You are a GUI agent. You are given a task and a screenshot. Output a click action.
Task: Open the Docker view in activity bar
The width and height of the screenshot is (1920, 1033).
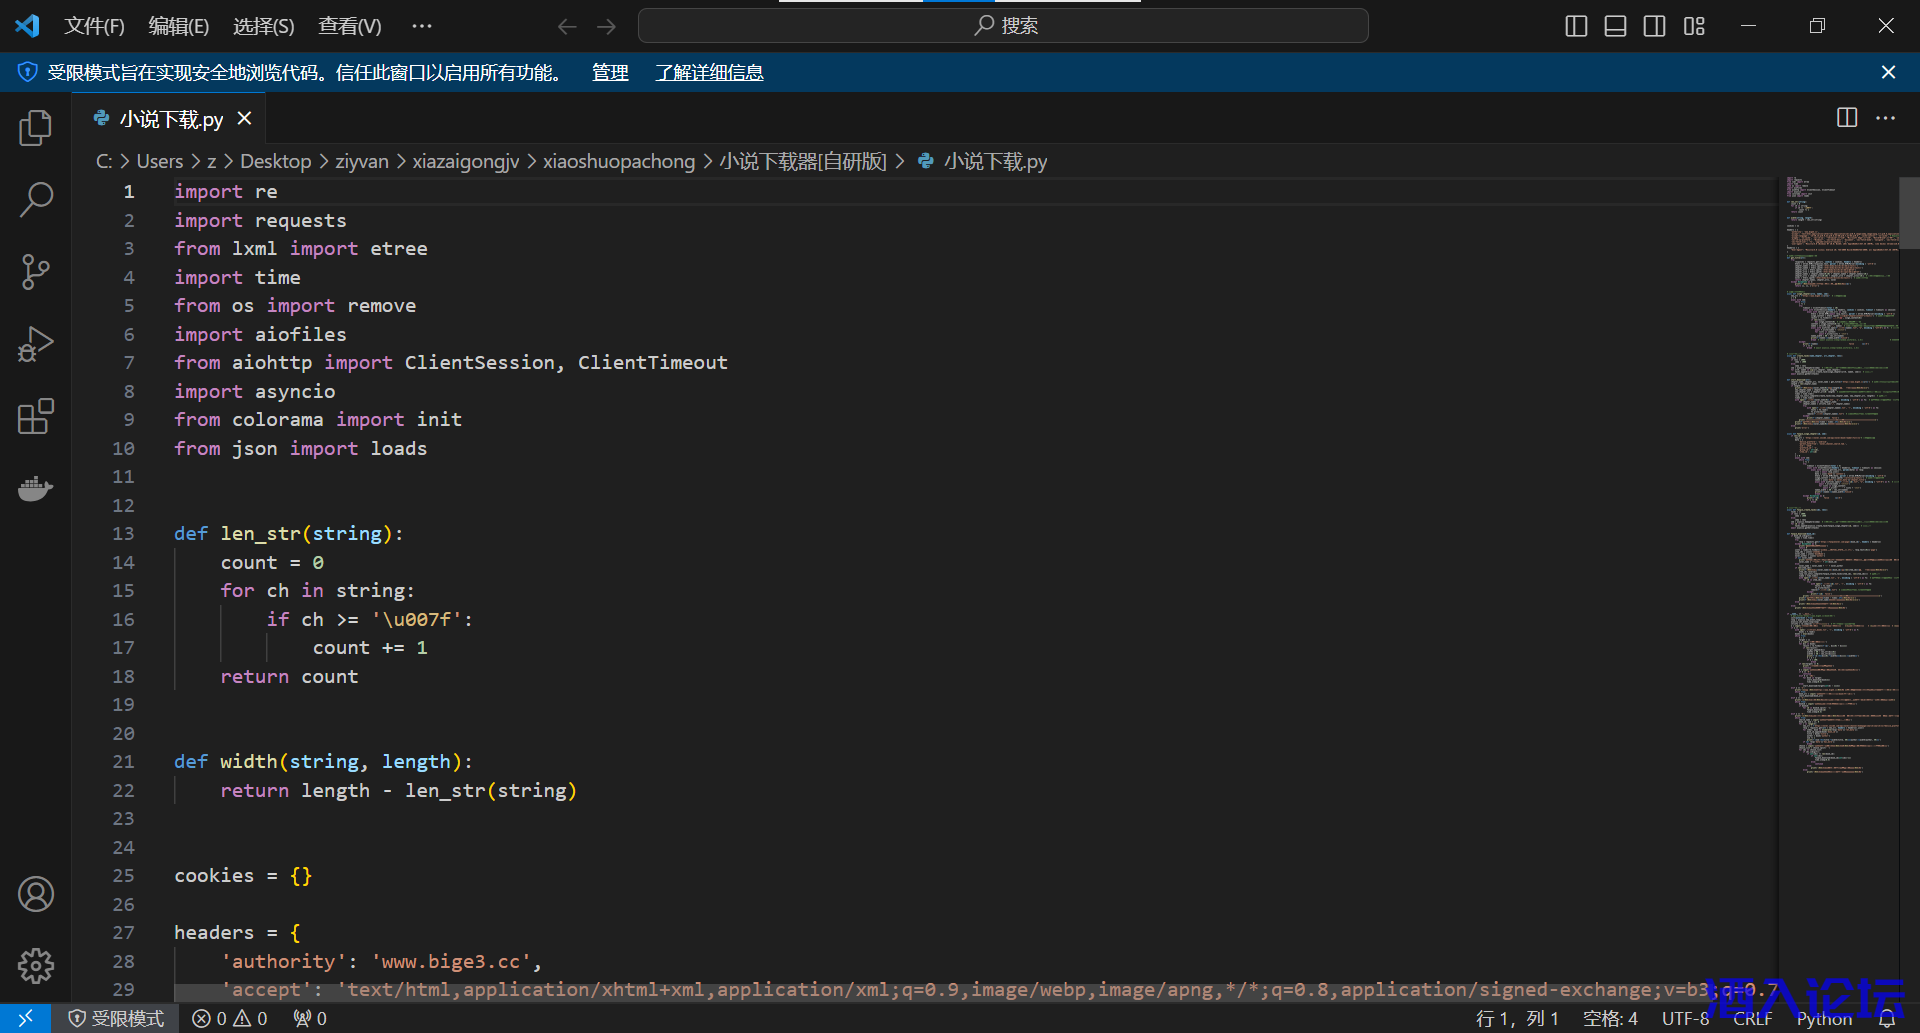tap(36, 488)
